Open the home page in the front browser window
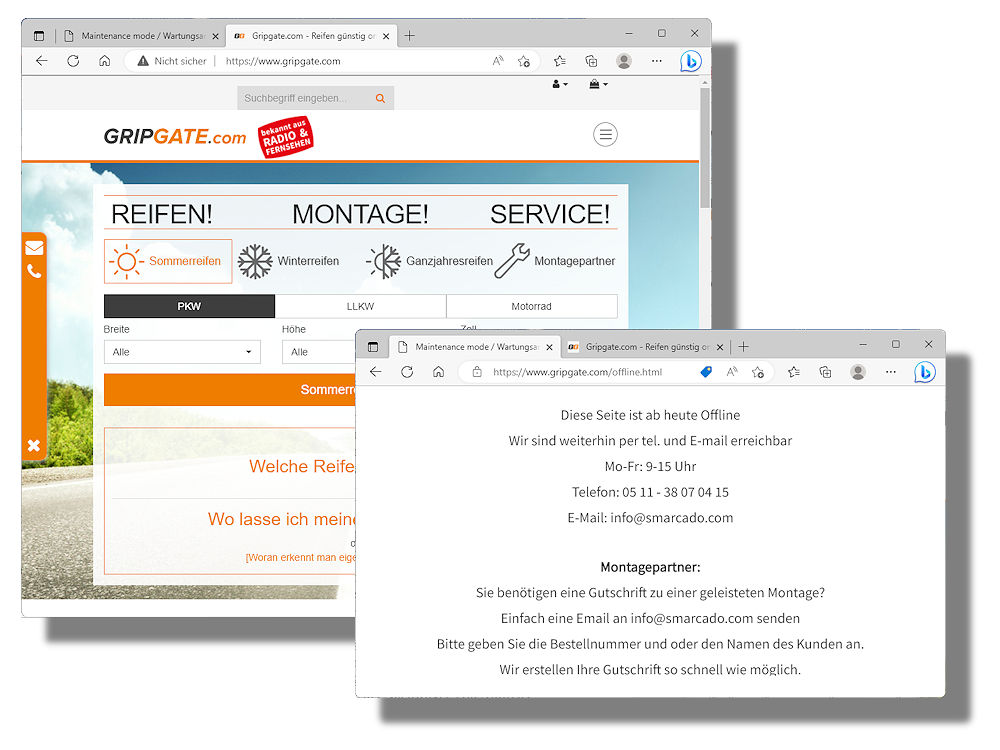1000x750 pixels. point(438,372)
